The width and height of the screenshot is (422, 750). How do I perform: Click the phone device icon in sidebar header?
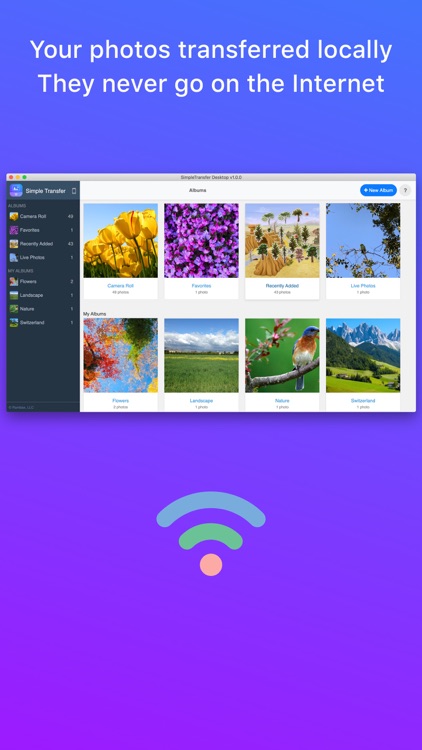pos(74,191)
